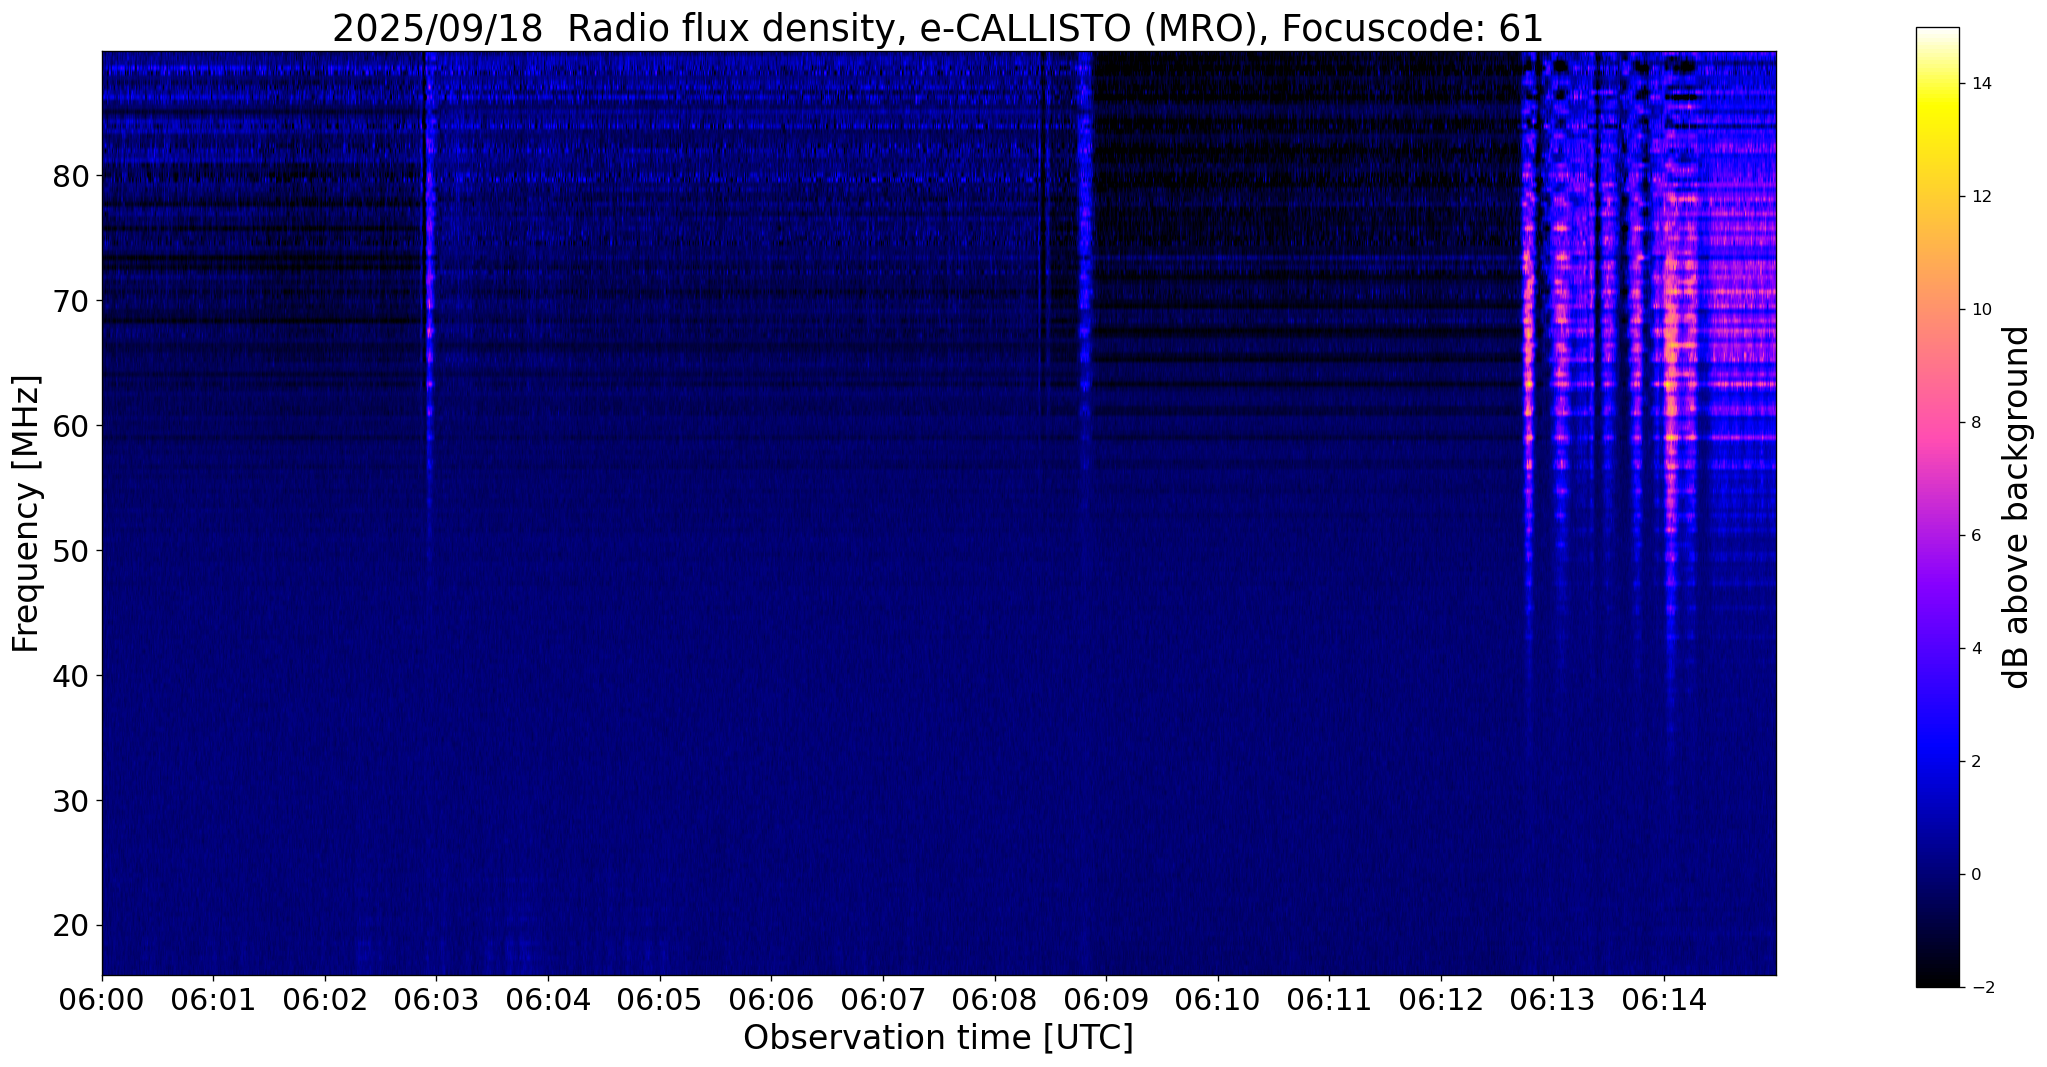Click the 70 MHz frequency tick label
This screenshot has width=2047, height=1067.
[x=70, y=301]
